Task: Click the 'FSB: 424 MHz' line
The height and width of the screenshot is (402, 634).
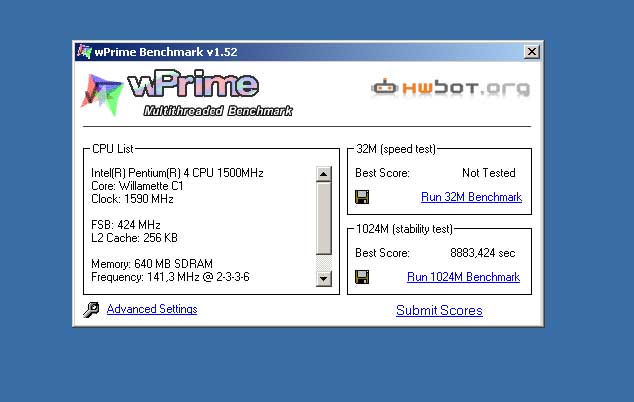Action: click(x=126, y=225)
